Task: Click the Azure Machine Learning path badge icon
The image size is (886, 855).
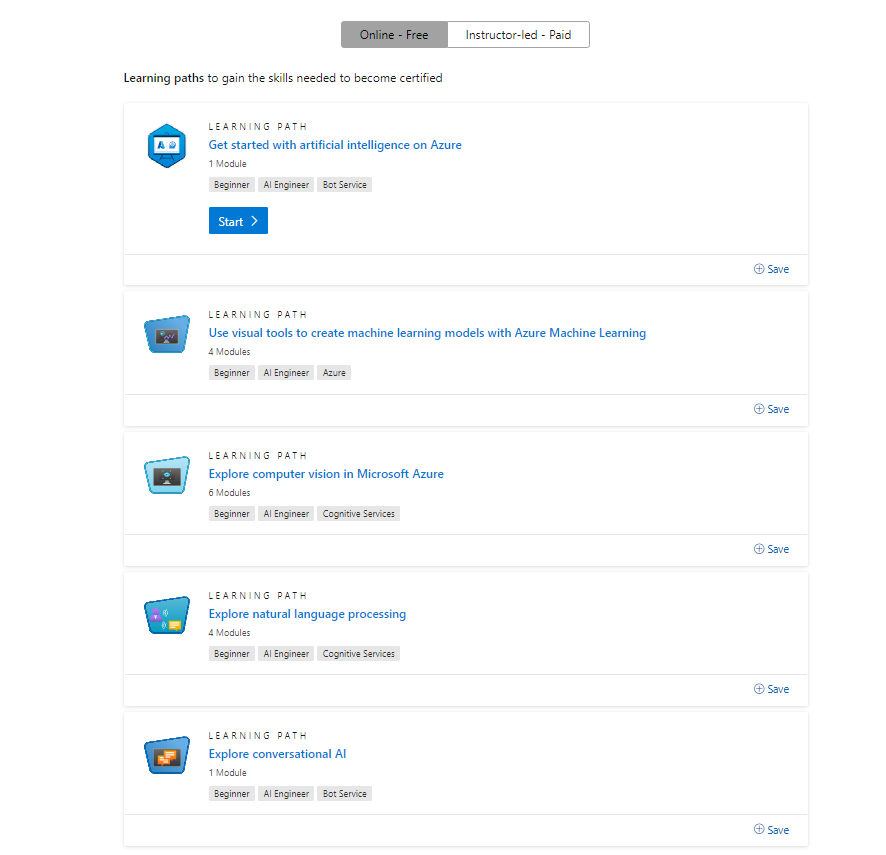Action: [x=166, y=333]
